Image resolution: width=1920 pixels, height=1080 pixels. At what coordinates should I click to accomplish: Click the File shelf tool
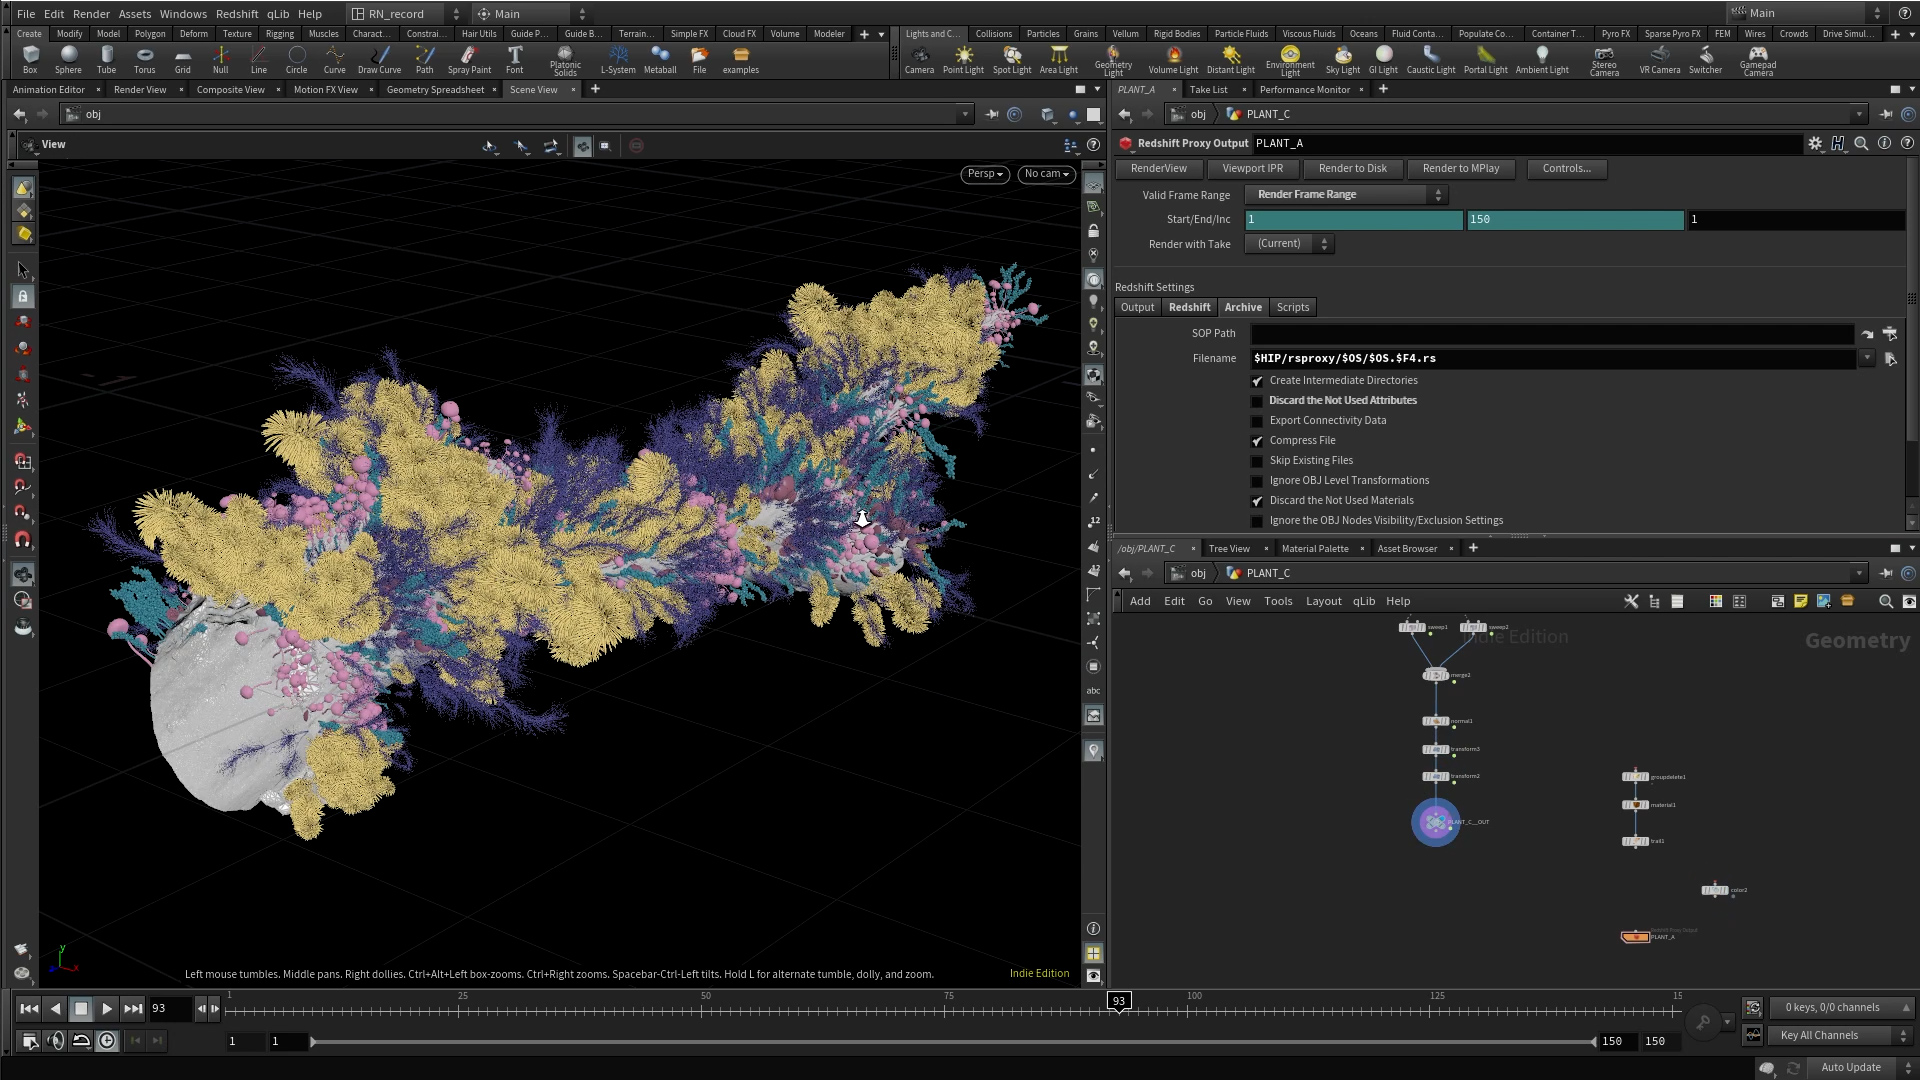(x=699, y=59)
